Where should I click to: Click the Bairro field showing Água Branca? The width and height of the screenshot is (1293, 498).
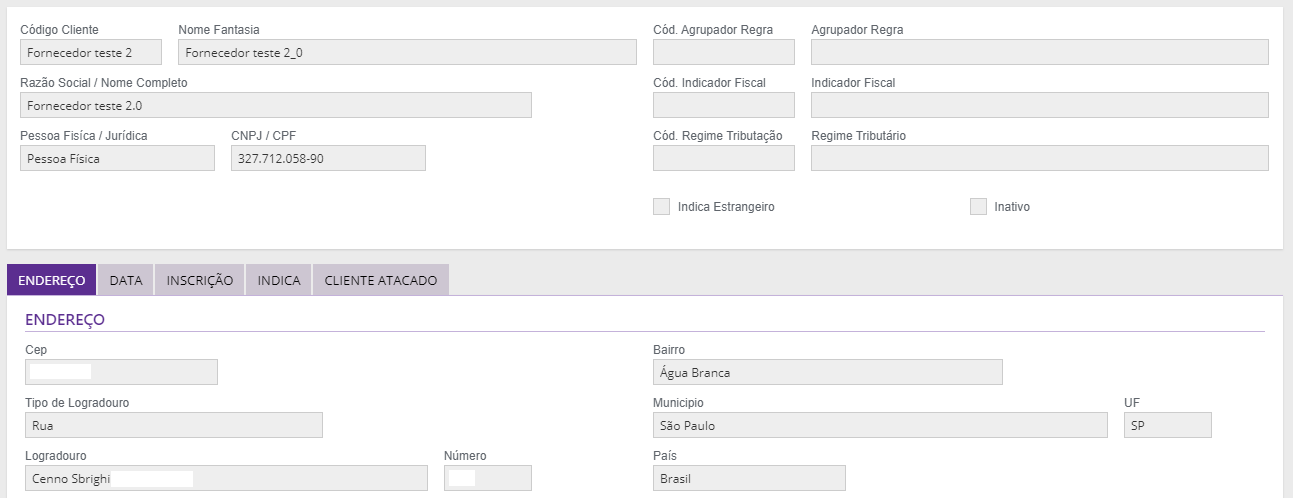827,372
